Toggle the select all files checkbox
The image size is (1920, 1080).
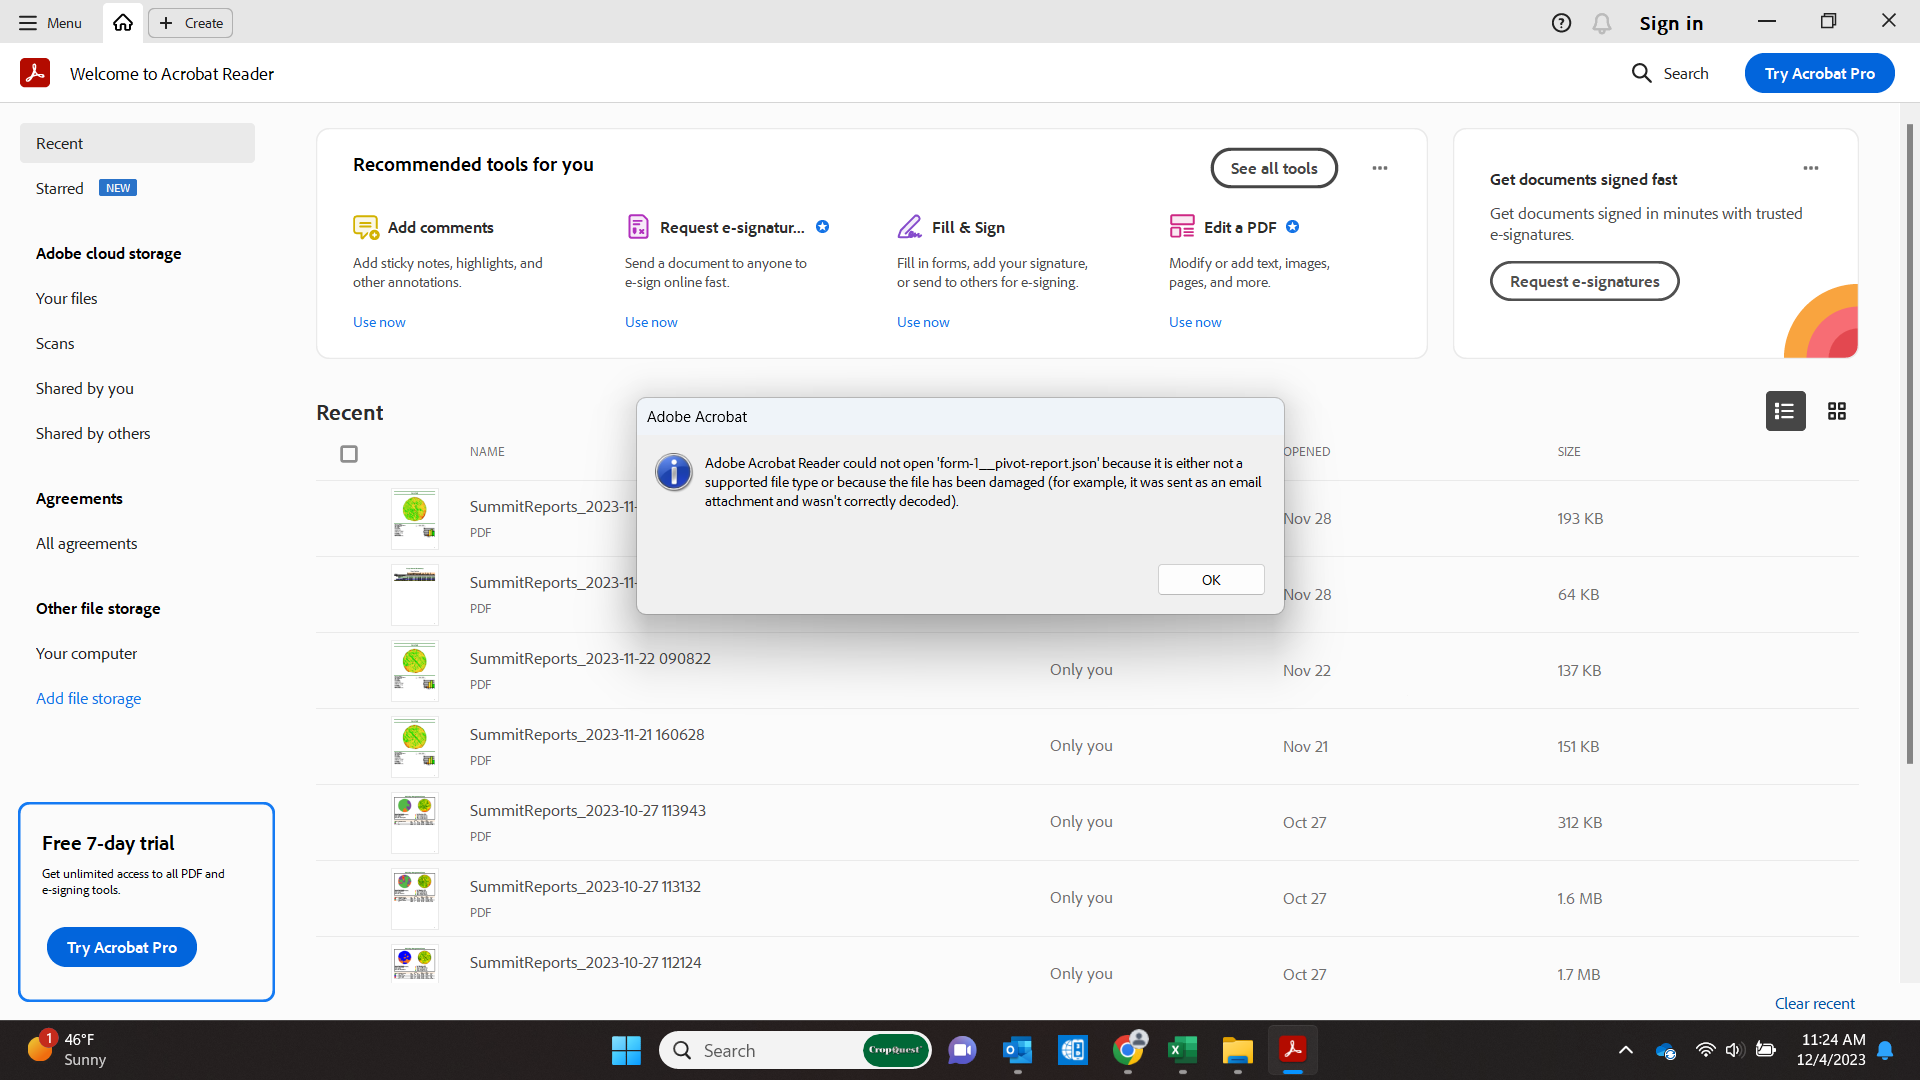click(x=349, y=454)
